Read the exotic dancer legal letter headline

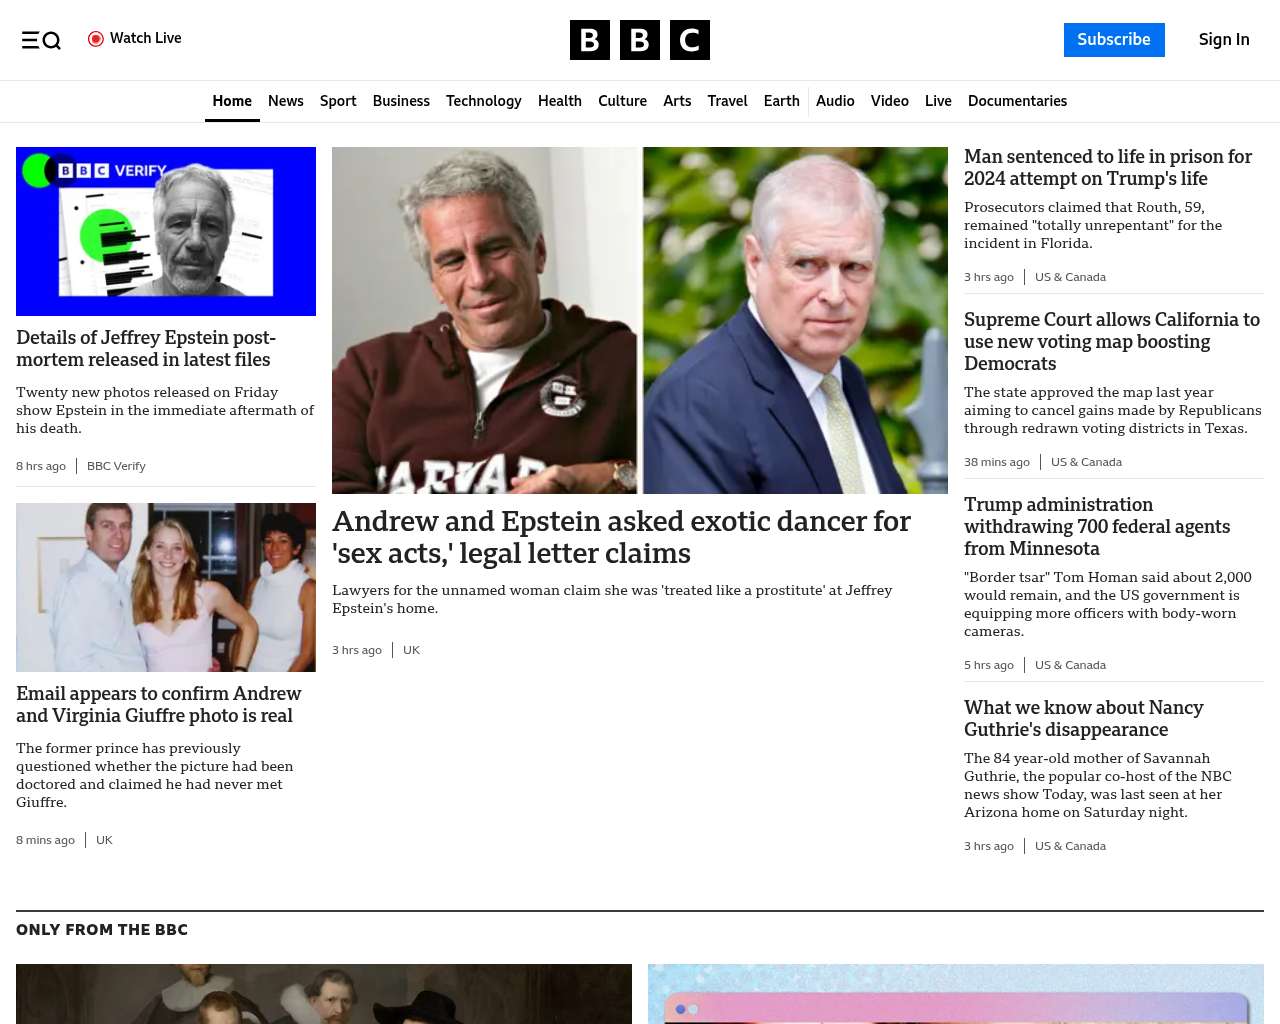621,537
